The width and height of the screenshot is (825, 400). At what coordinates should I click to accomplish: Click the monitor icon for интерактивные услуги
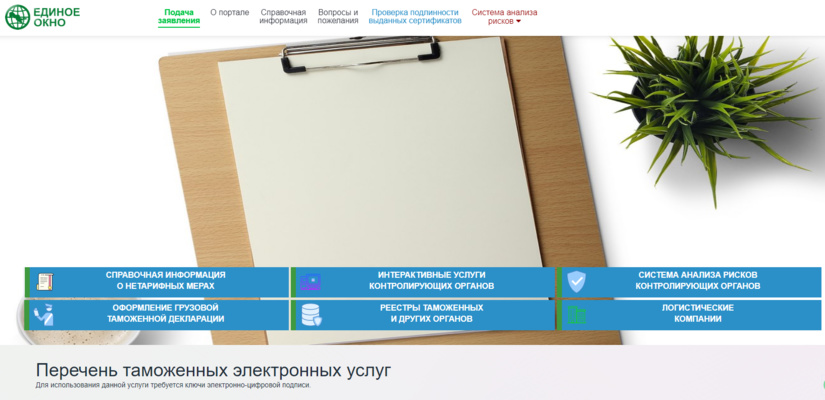[x=310, y=282]
